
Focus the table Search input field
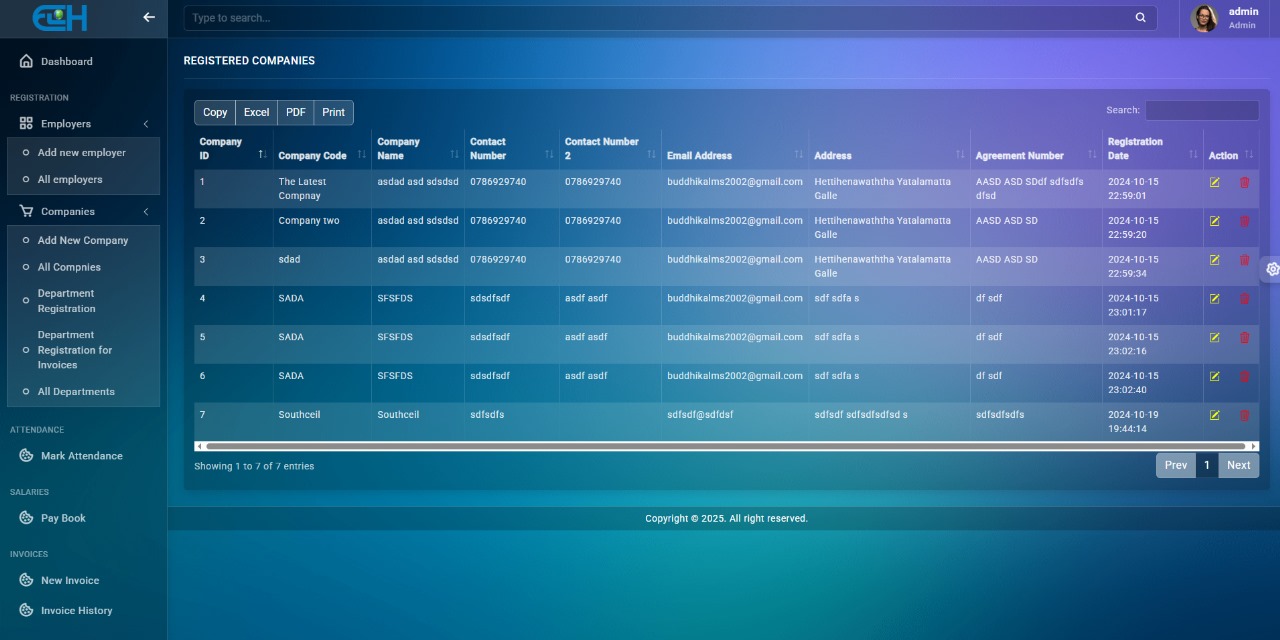[x=1201, y=110]
